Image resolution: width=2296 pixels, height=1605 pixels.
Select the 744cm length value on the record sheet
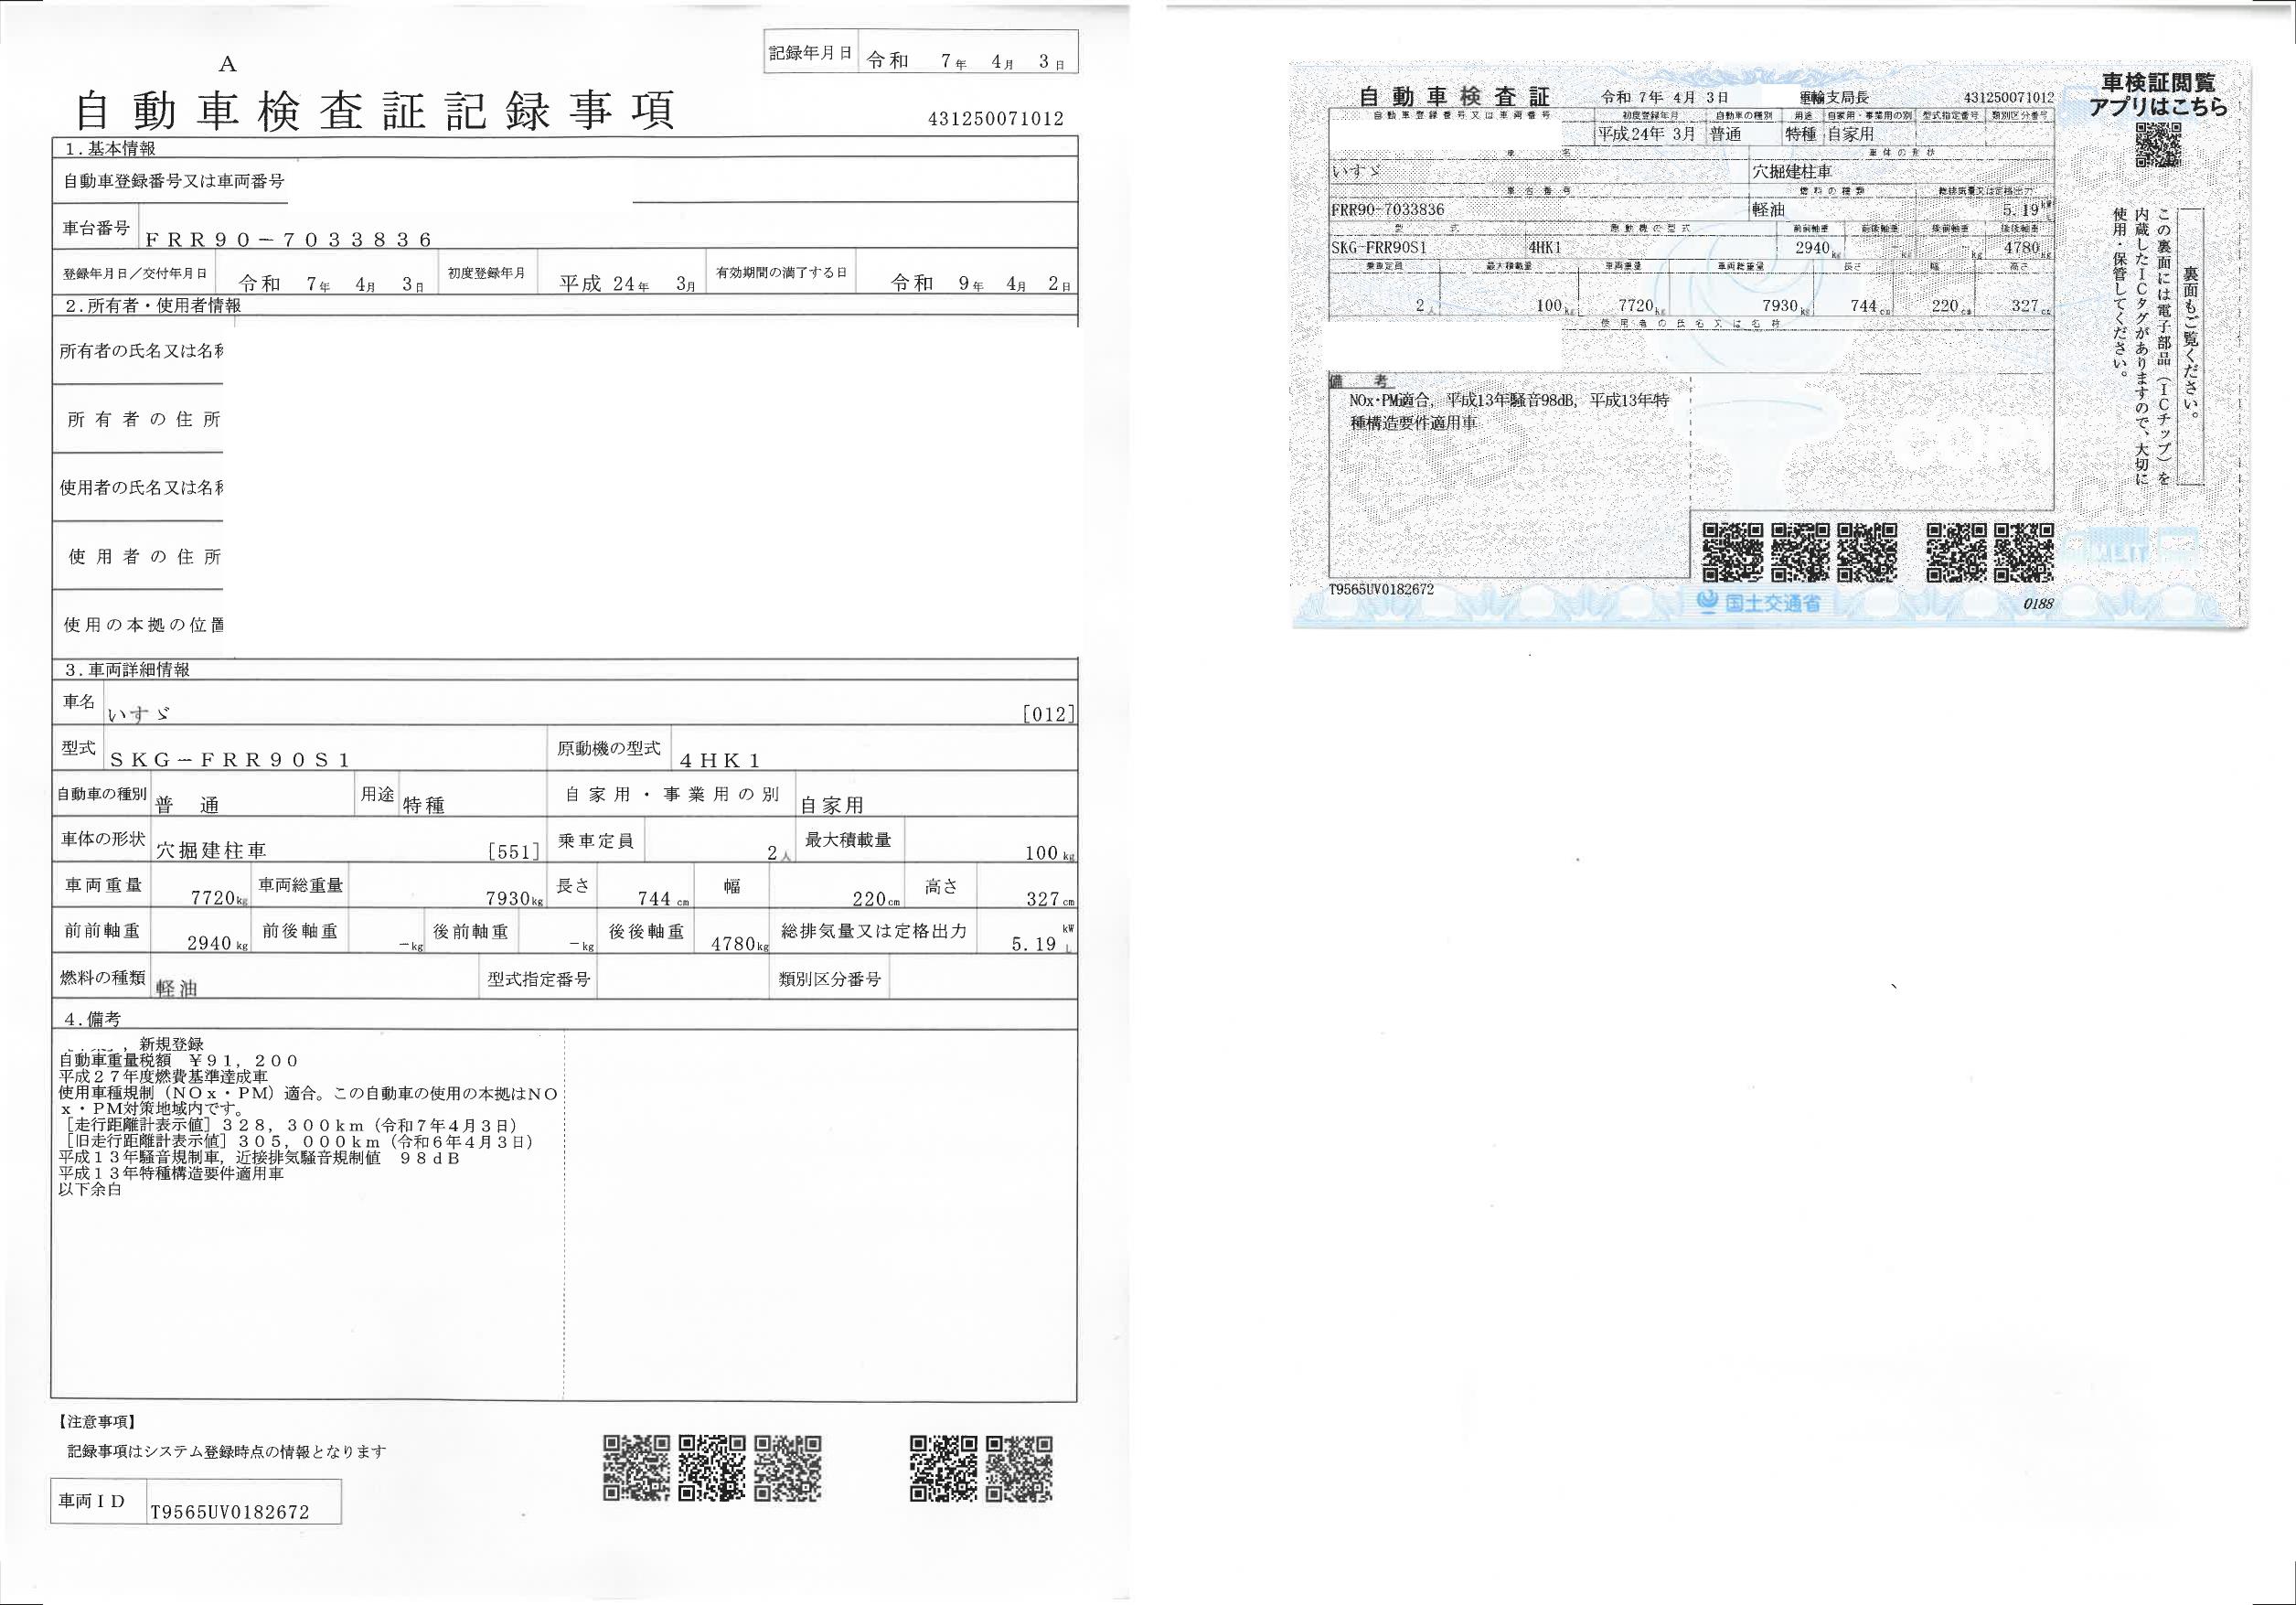[662, 898]
